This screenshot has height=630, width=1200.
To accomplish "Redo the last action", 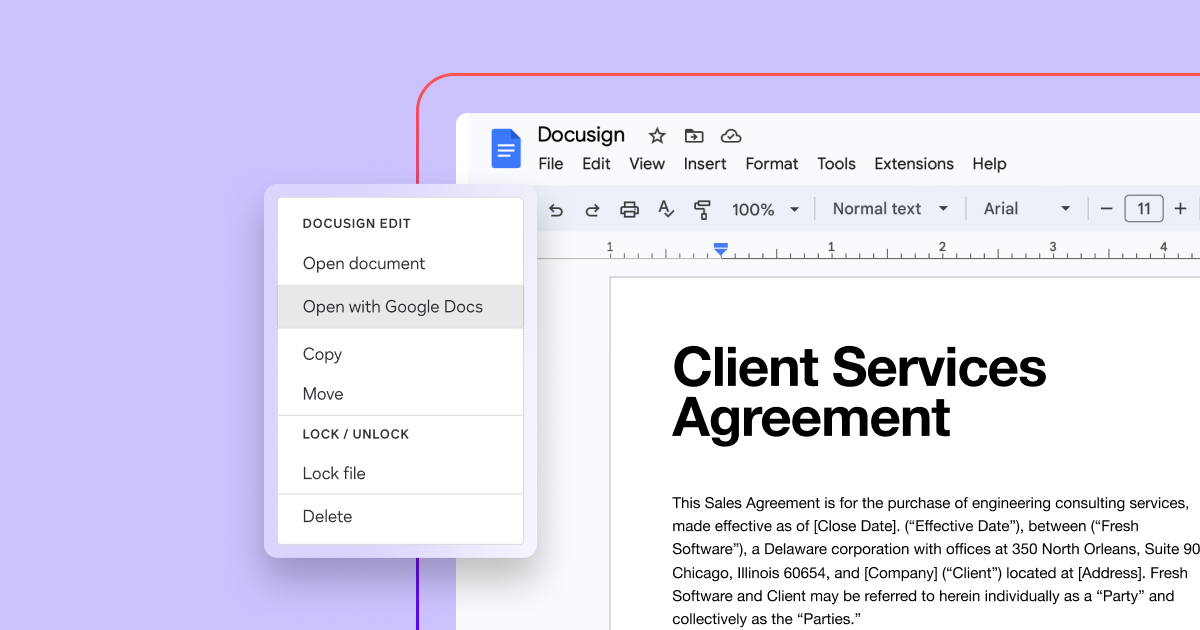I will point(592,209).
